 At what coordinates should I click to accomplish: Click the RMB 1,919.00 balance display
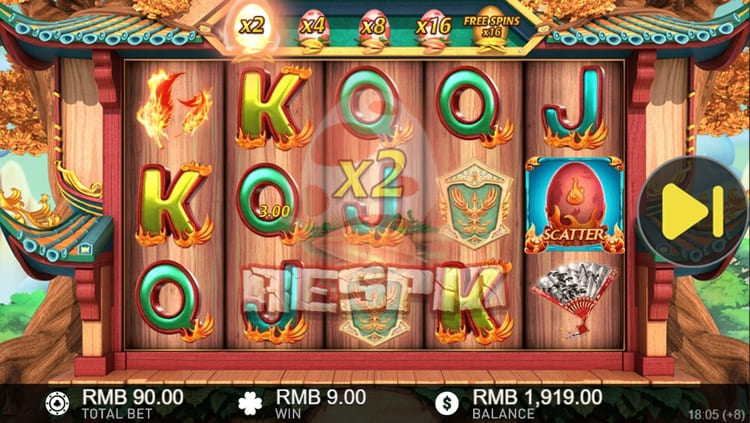537,397
